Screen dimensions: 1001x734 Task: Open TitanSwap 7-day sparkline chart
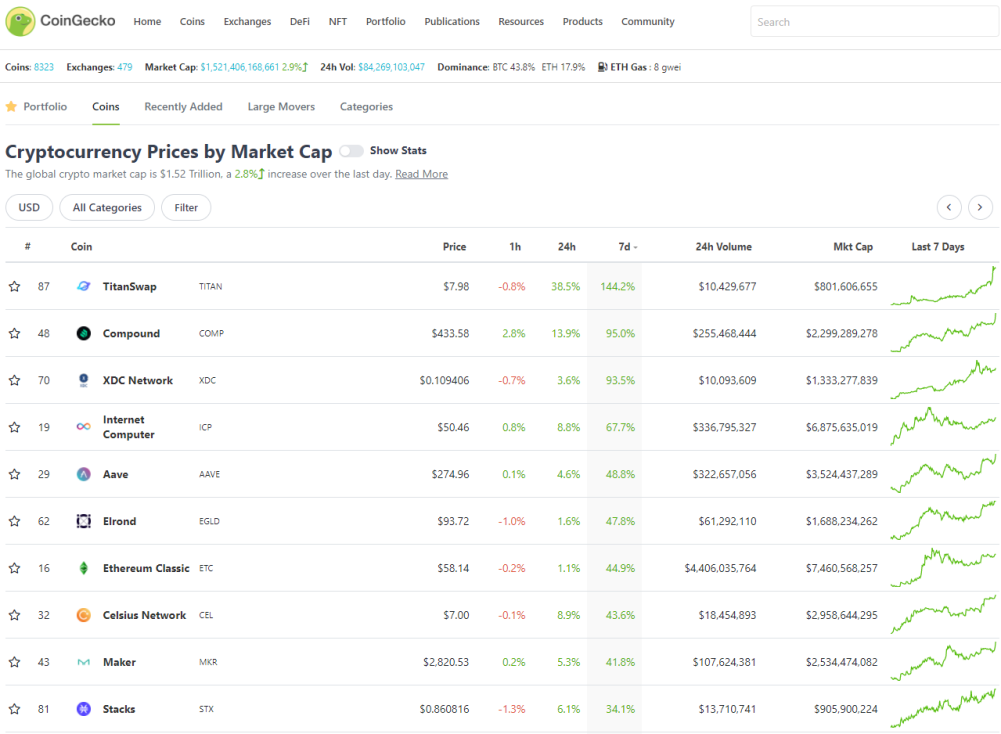tap(943, 287)
